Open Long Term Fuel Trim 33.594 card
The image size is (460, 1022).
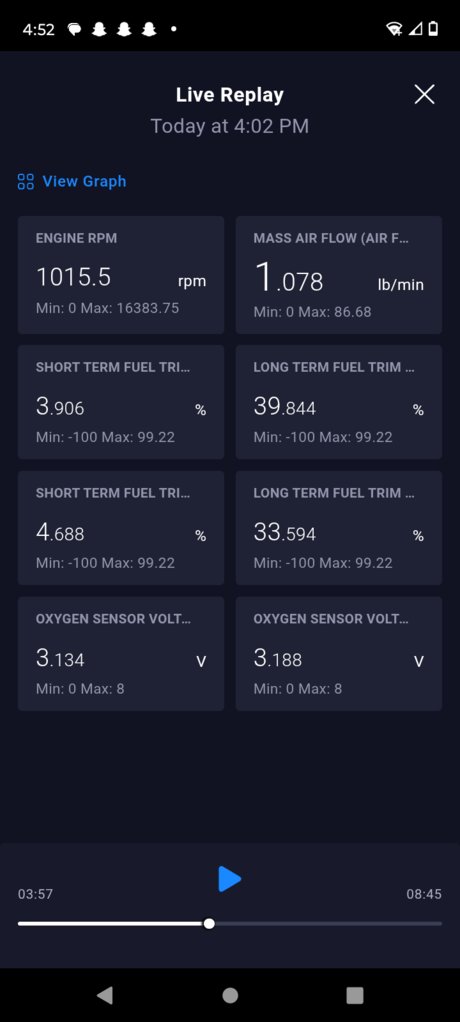coord(339,528)
